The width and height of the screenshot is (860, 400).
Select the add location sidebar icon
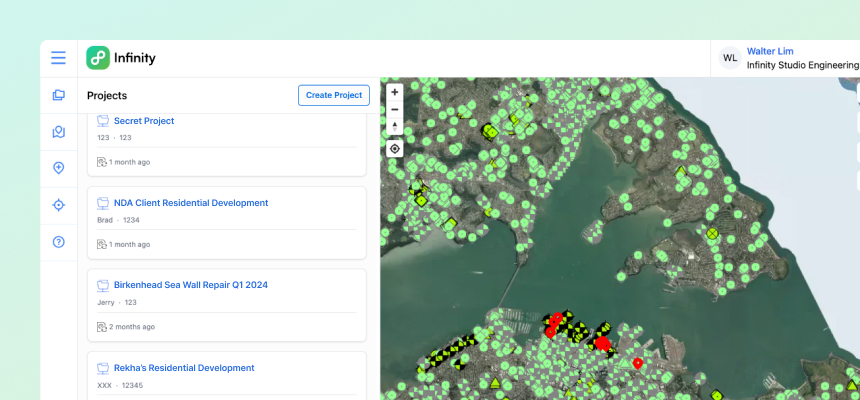tap(59, 168)
